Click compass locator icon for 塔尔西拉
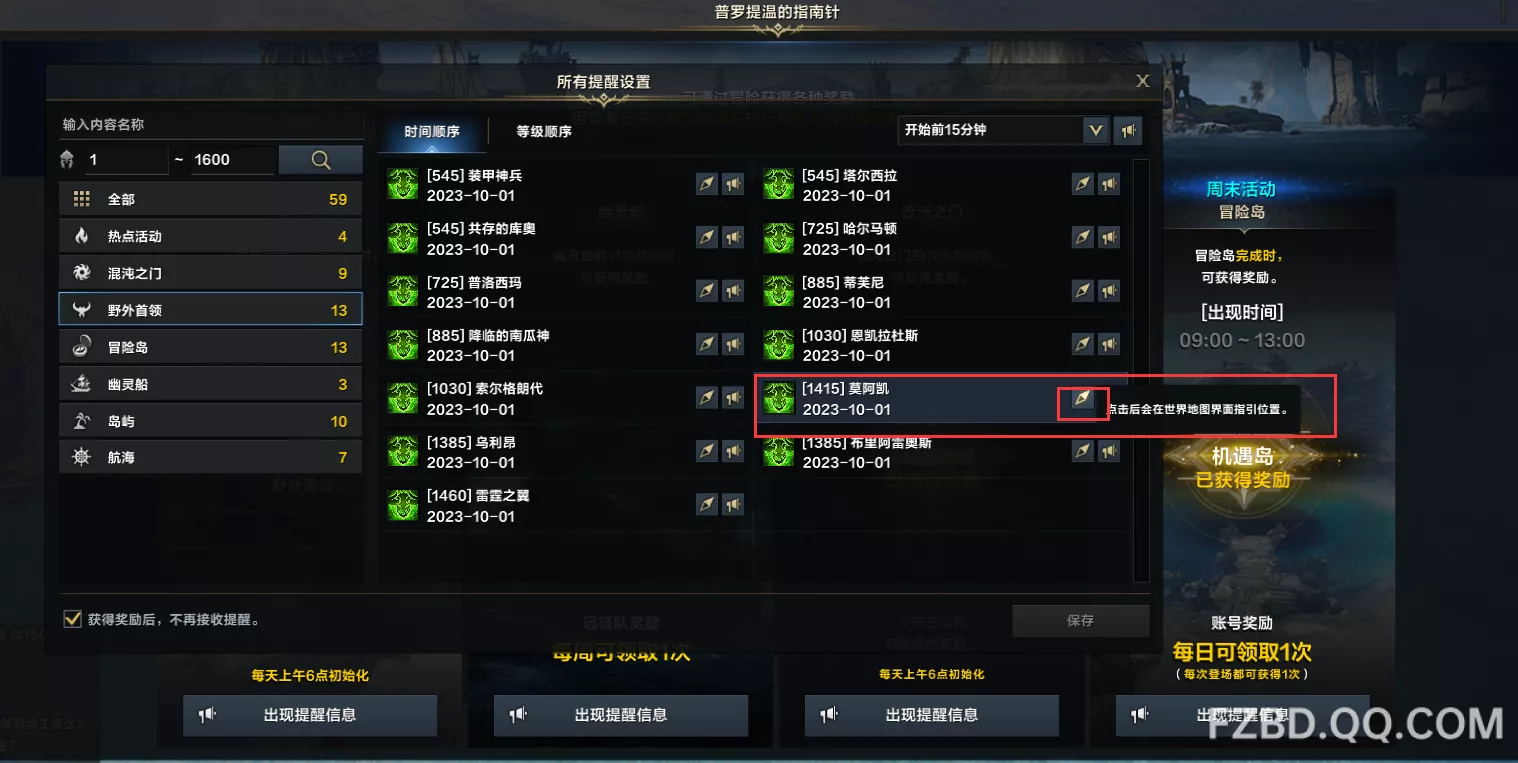 [1083, 184]
